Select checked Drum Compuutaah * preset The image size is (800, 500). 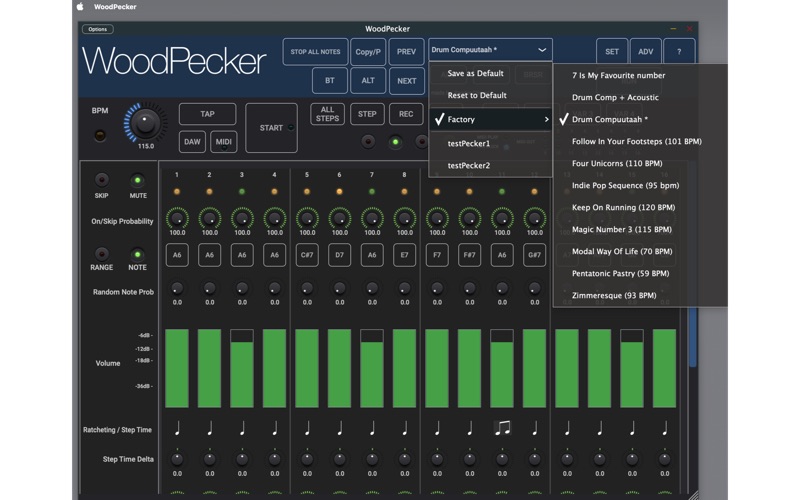pos(640,119)
